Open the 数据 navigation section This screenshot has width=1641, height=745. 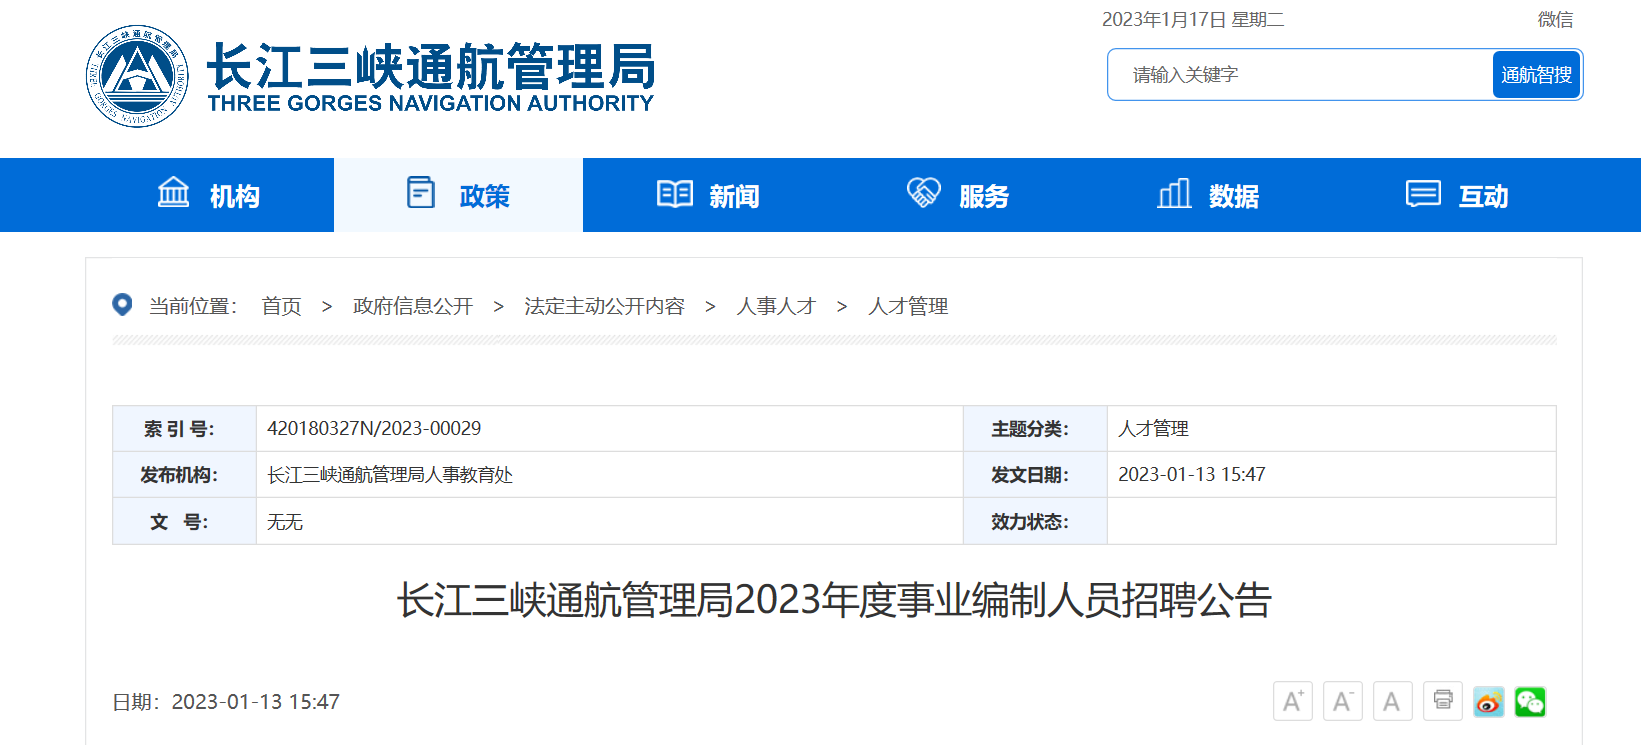click(x=1208, y=195)
